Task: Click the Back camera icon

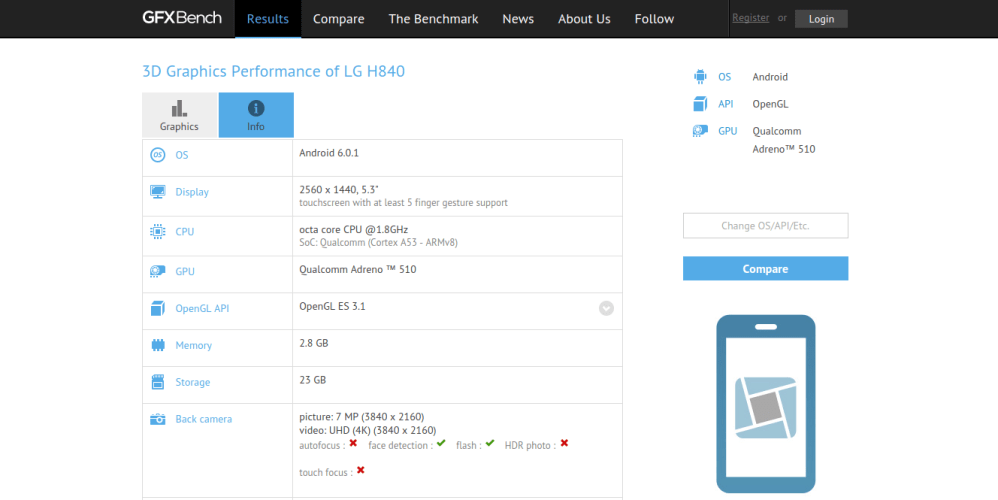Action: 157,419
